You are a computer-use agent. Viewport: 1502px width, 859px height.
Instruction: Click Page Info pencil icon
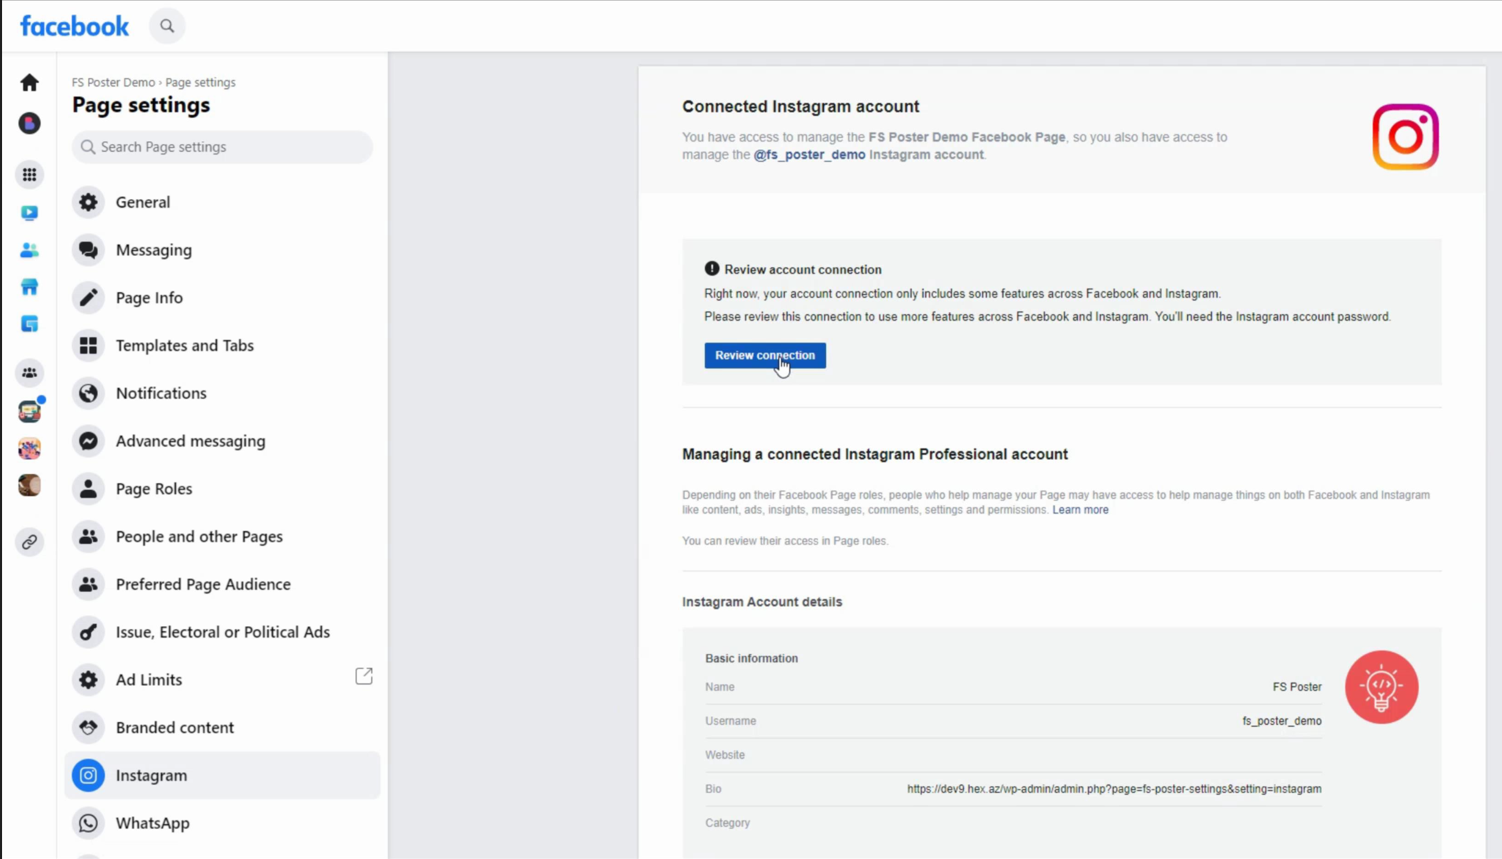click(88, 297)
